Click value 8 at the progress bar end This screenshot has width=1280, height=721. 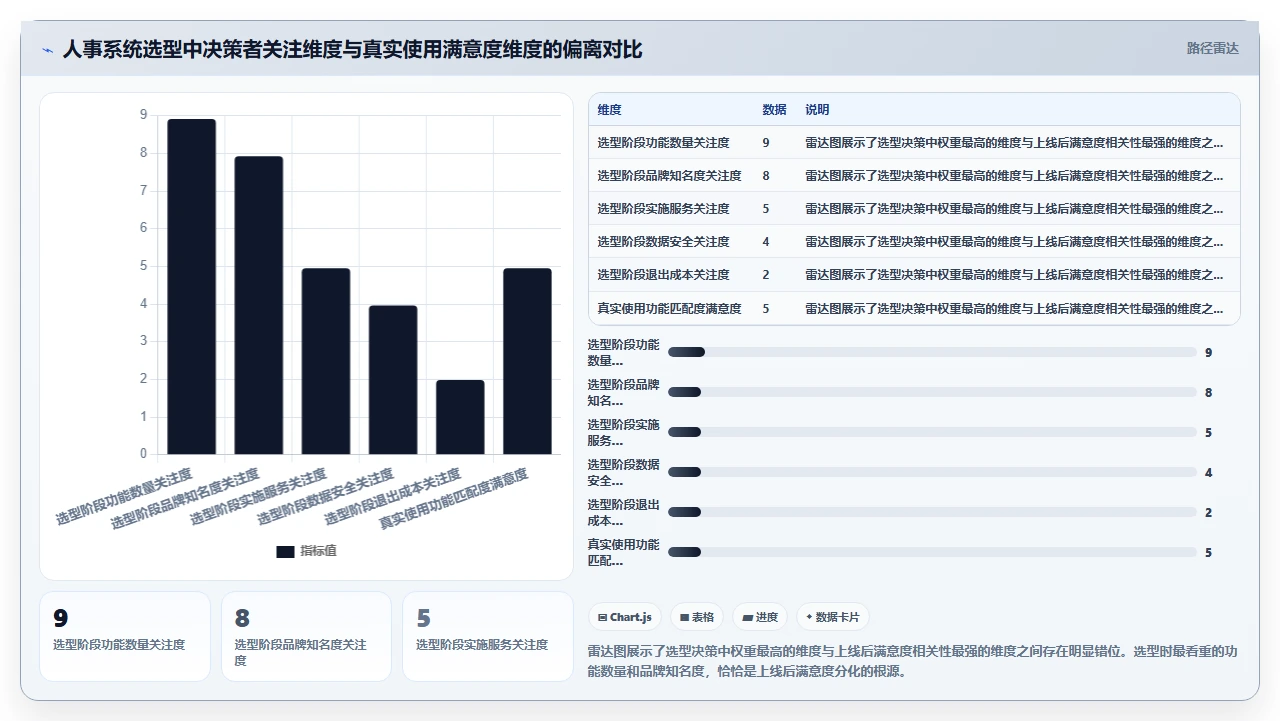(x=1209, y=392)
